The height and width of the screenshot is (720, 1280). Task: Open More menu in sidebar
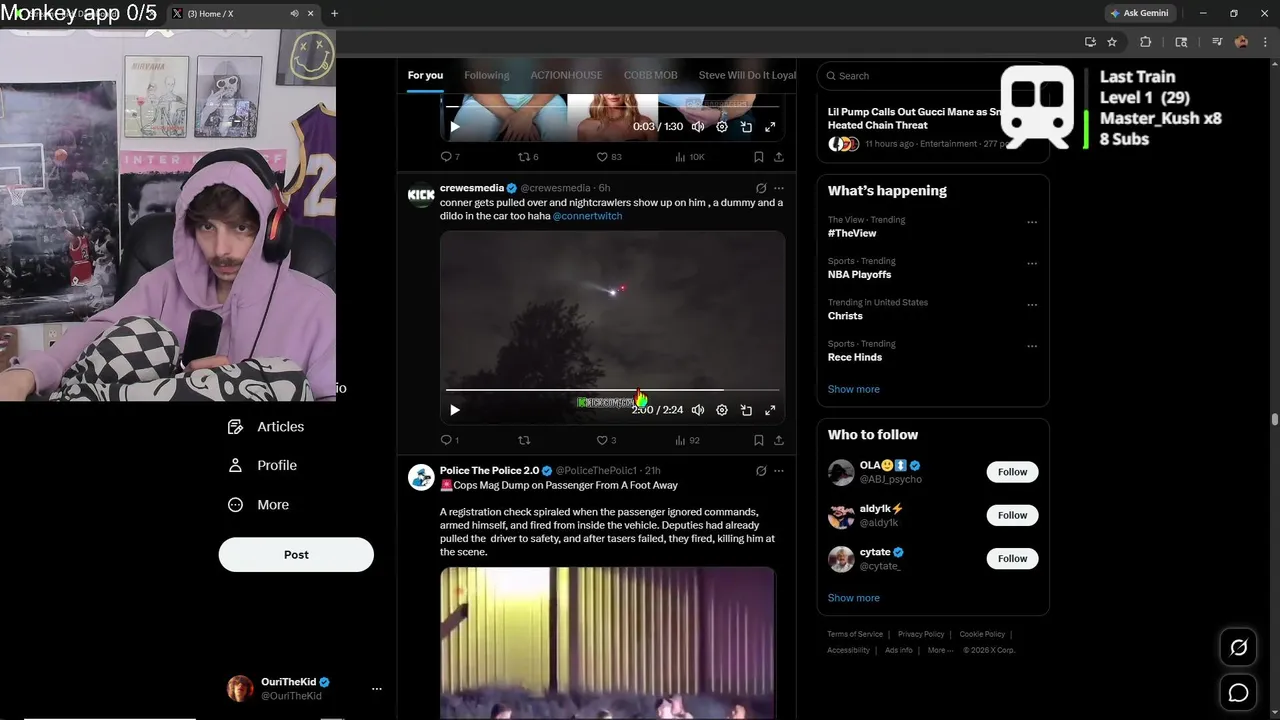tap(259, 505)
